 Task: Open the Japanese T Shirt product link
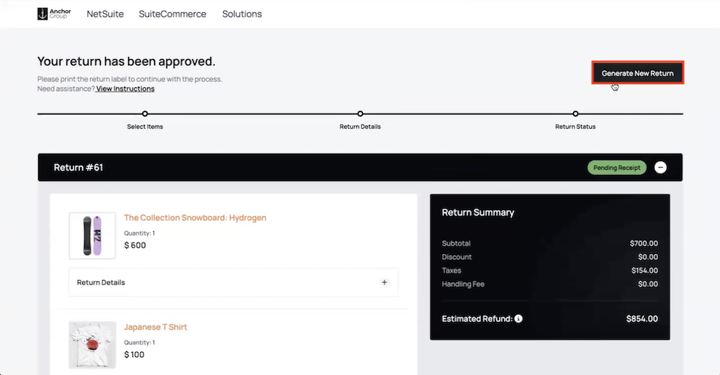[x=156, y=327]
